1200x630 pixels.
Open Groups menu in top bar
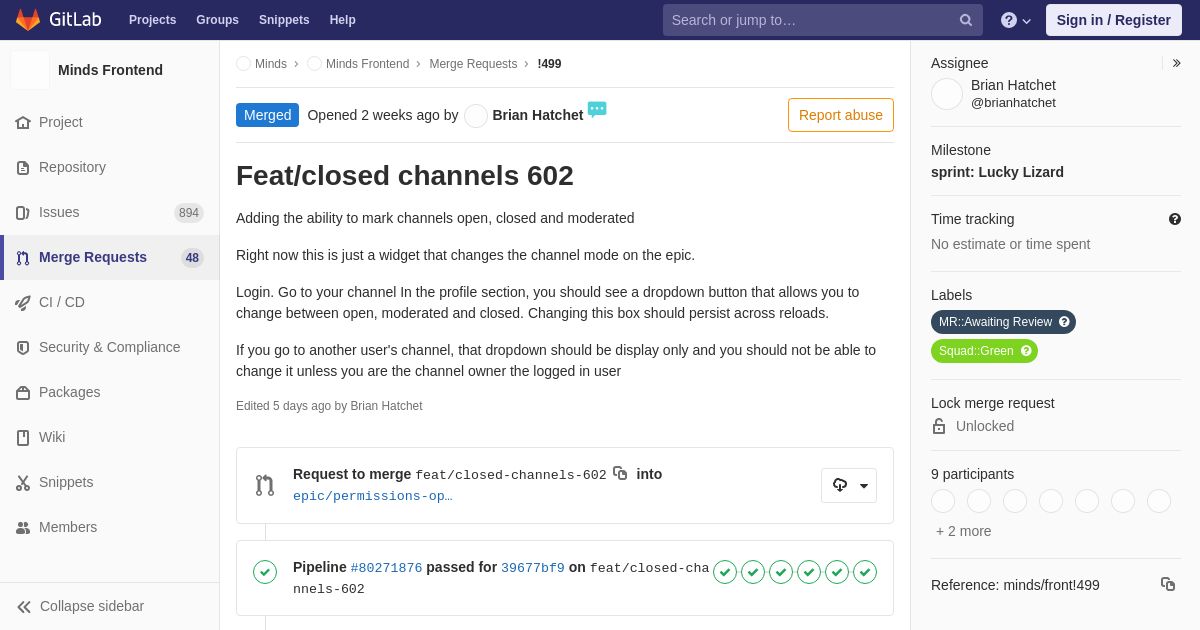(x=217, y=20)
